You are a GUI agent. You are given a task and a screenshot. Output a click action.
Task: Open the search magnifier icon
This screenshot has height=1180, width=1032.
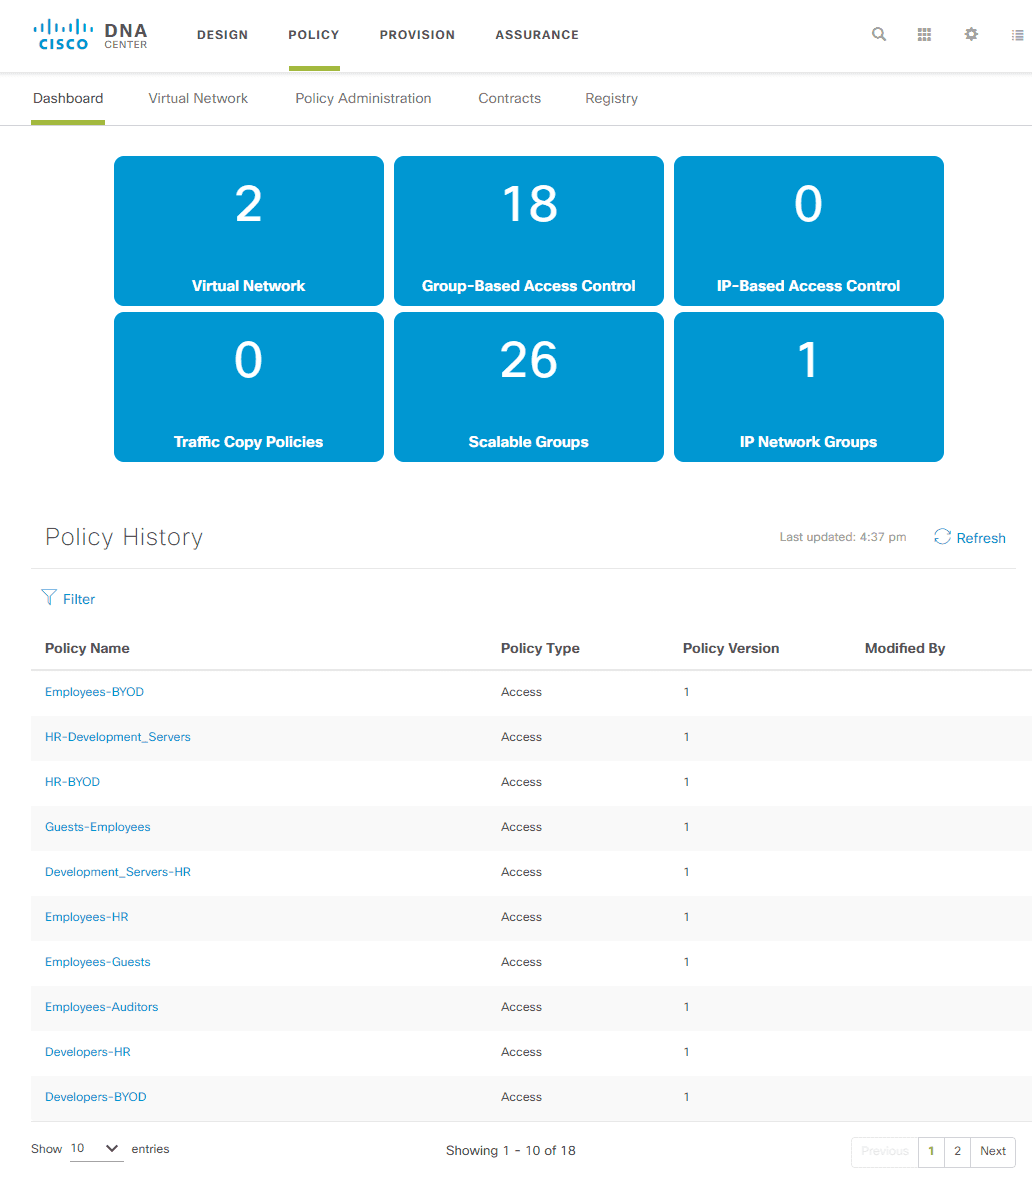pos(878,35)
